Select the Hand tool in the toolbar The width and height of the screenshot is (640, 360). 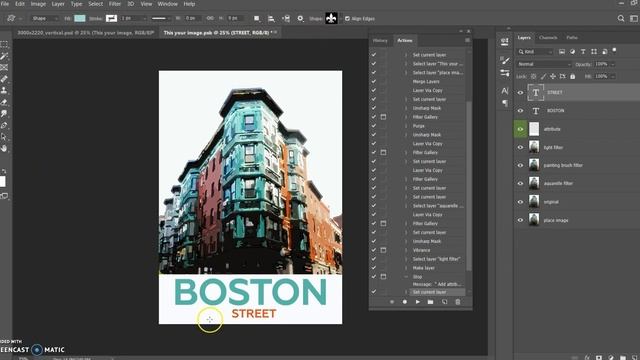pos(4,148)
